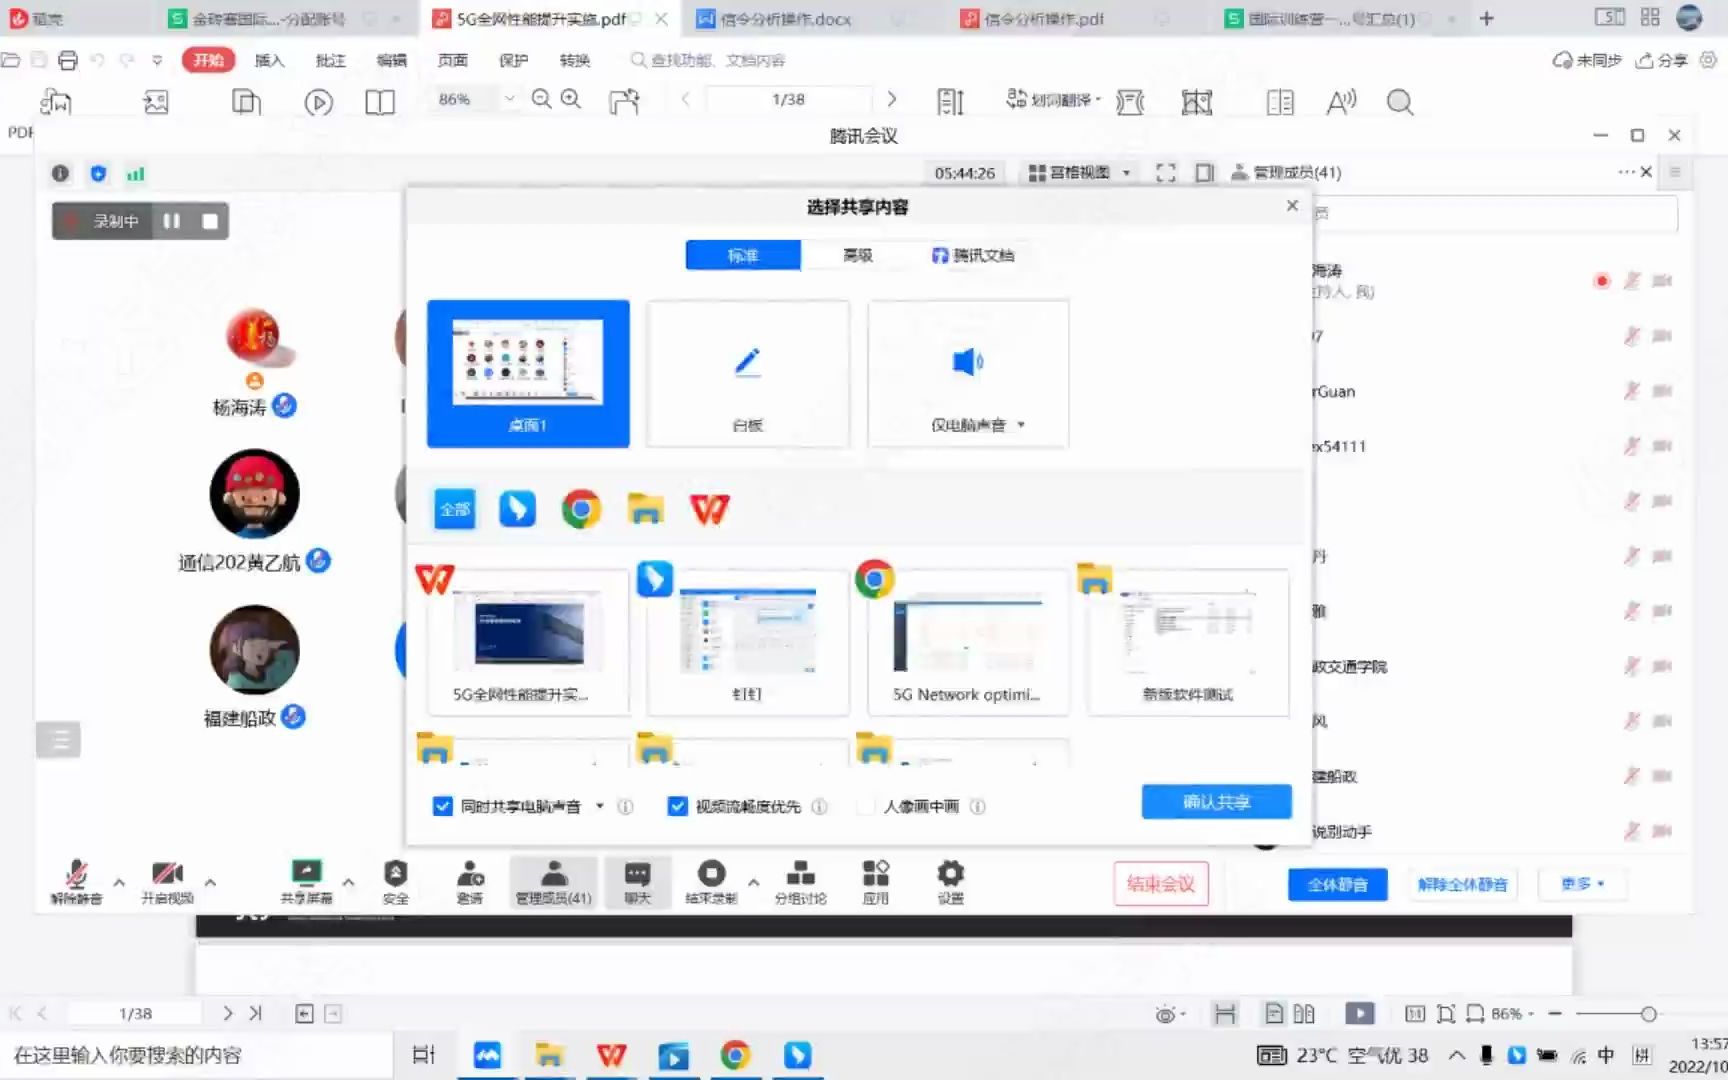The height and width of the screenshot is (1080, 1728).
Task: Click the network signal bars icon
Action: (x=136, y=174)
